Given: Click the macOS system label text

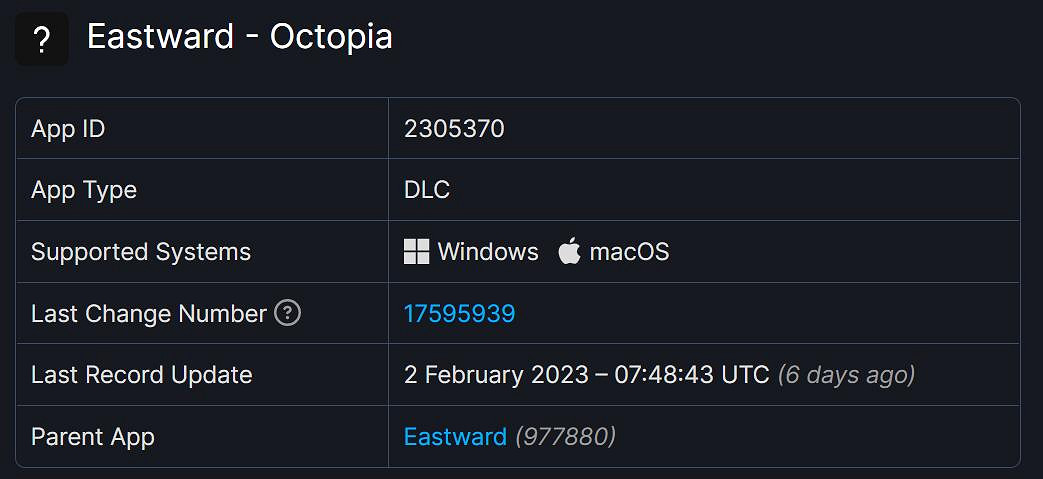Looking at the screenshot, I should (x=629, y=252).
